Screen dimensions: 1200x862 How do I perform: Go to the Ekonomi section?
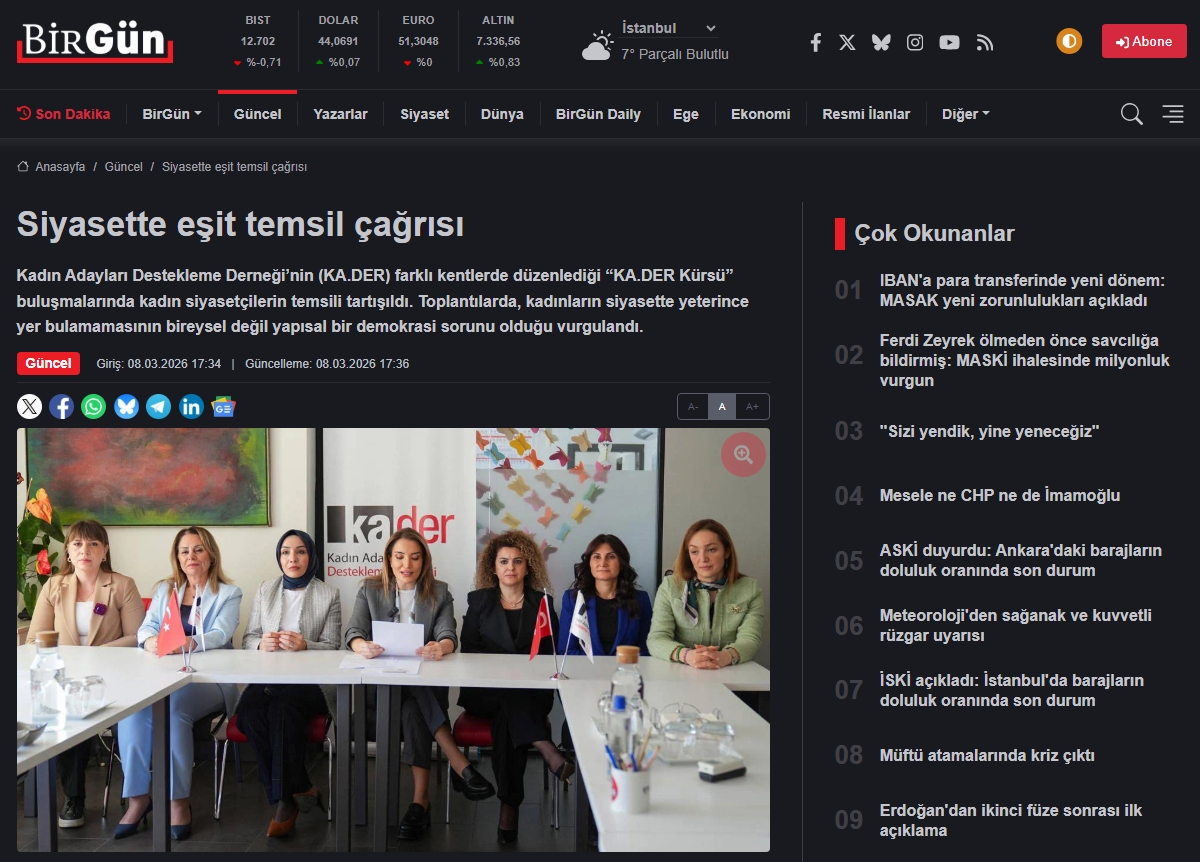[x=760, y=114]
